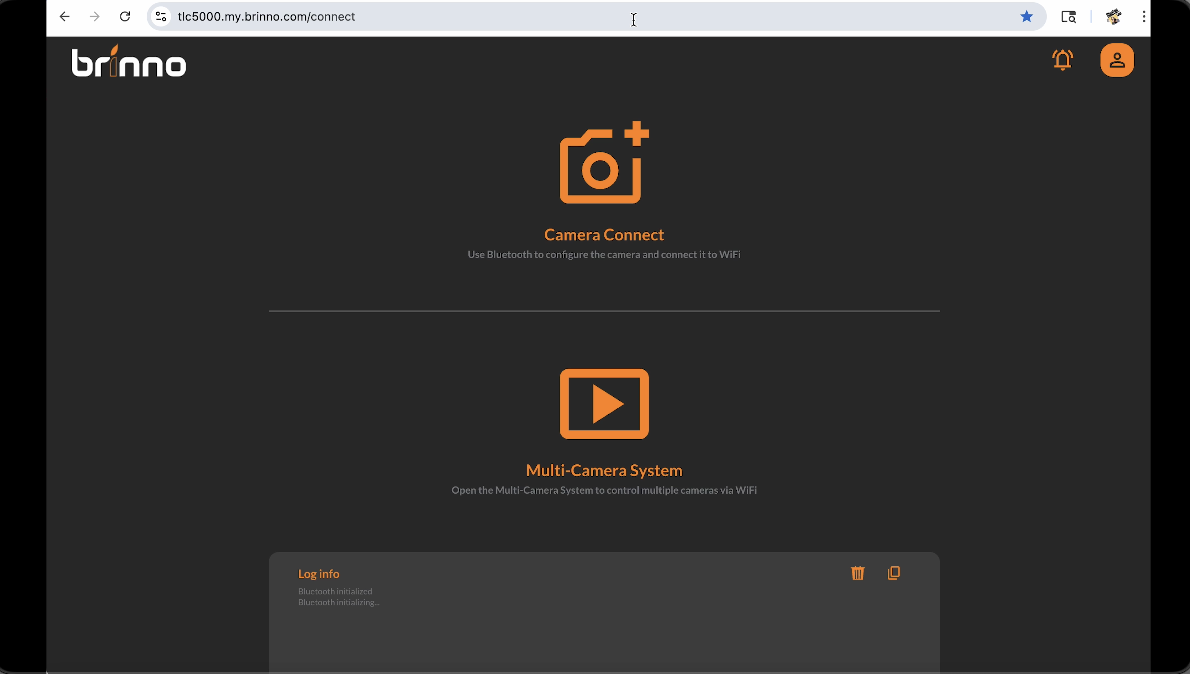The image size is (1190, 674).
Task: Clear the log with the trash icon
Action: [x=857, y=573]
